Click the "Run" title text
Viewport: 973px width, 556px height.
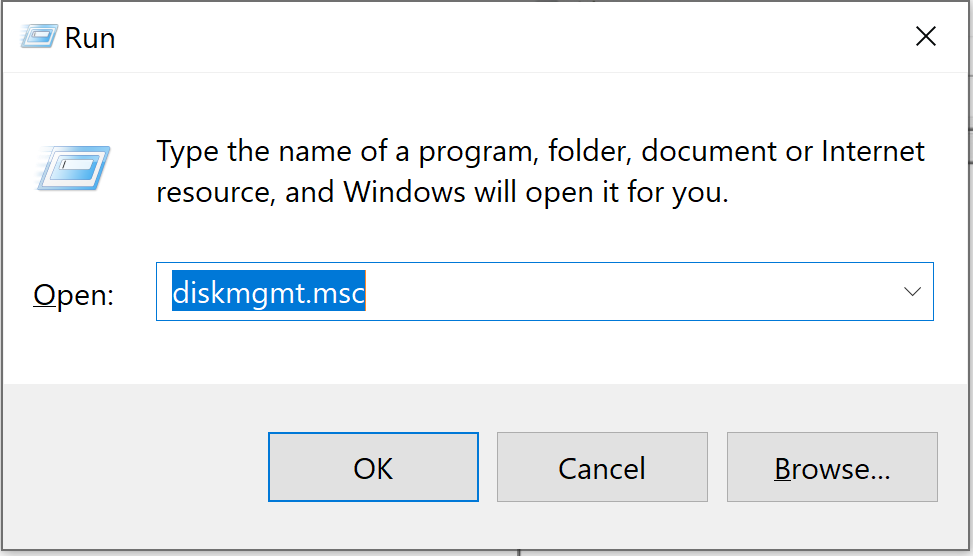90,38
